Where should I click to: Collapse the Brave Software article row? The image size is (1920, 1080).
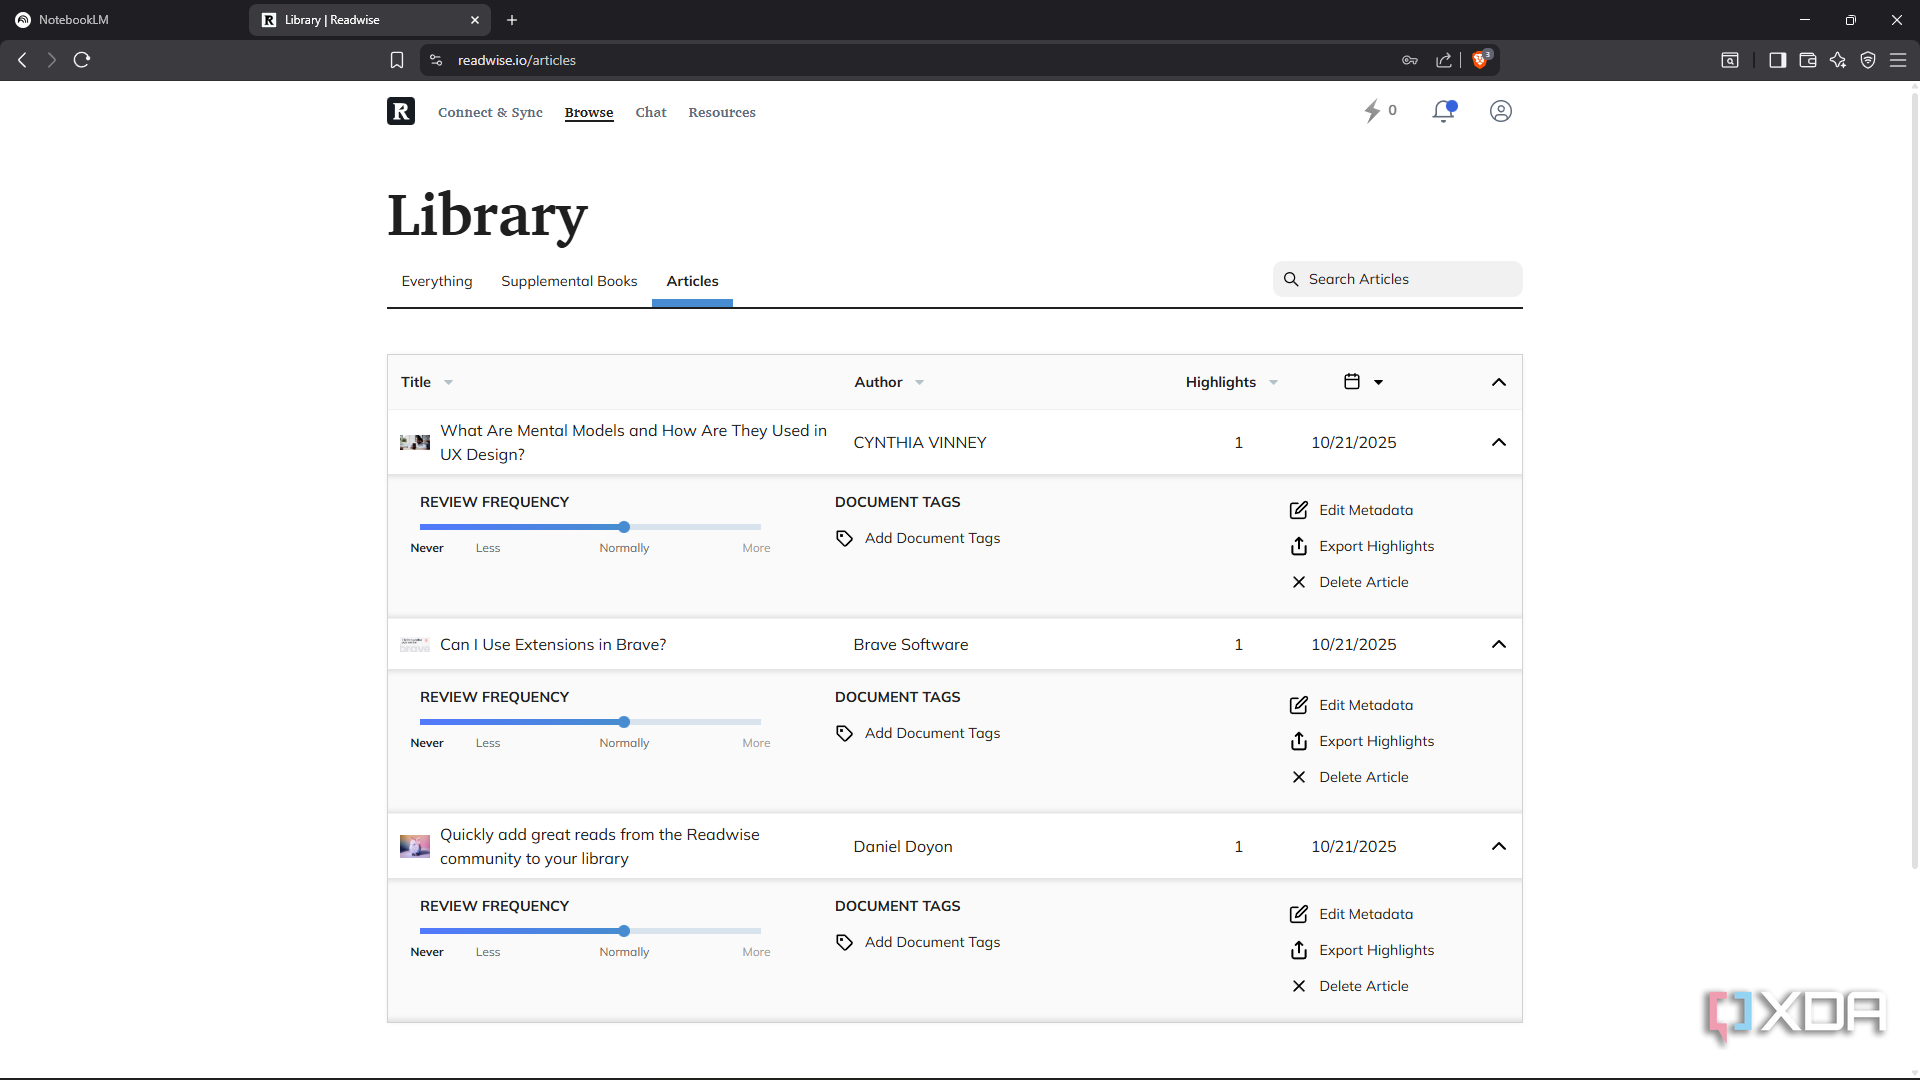(x=1499, y=644)
